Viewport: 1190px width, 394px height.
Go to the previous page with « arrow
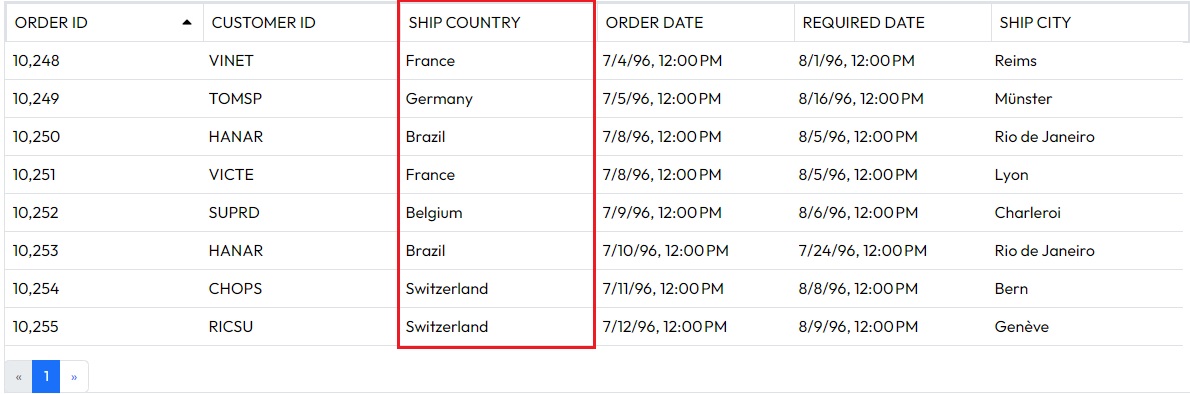(19, 377)
